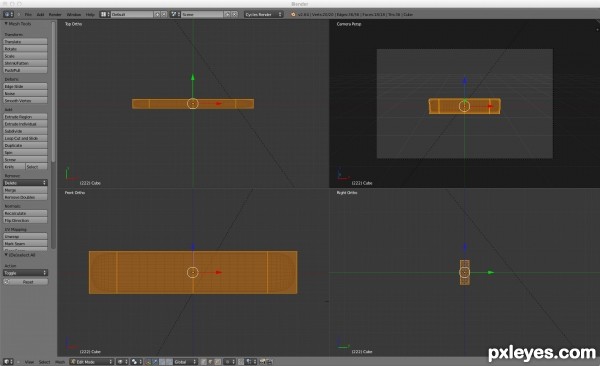The height and width of the screenshot is (366, 600).
Task: Open the viewport shading dropdown
Action: [122, 361]
